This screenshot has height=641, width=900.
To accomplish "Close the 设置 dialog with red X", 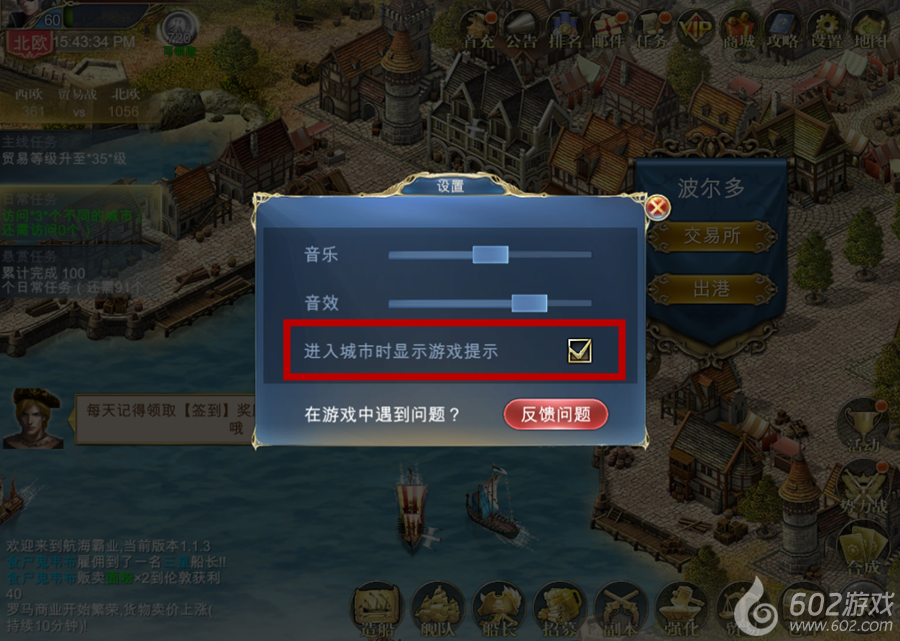I will click(658, 207).
